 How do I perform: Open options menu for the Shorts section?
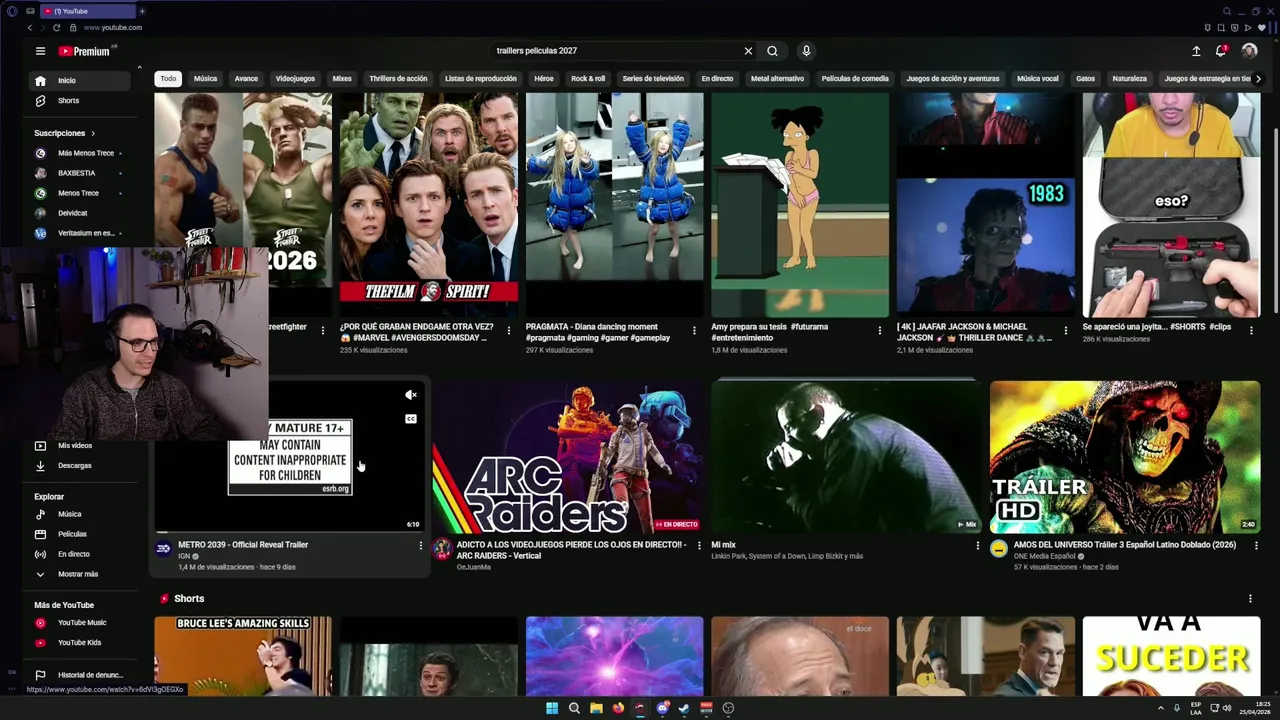(1250, 599)
